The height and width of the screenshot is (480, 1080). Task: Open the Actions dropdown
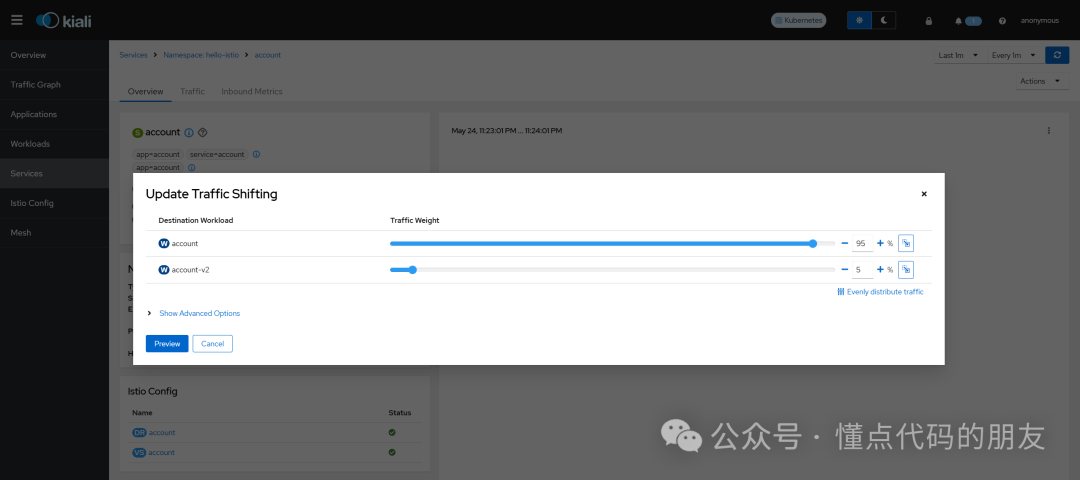click(x=1040, y=81)
